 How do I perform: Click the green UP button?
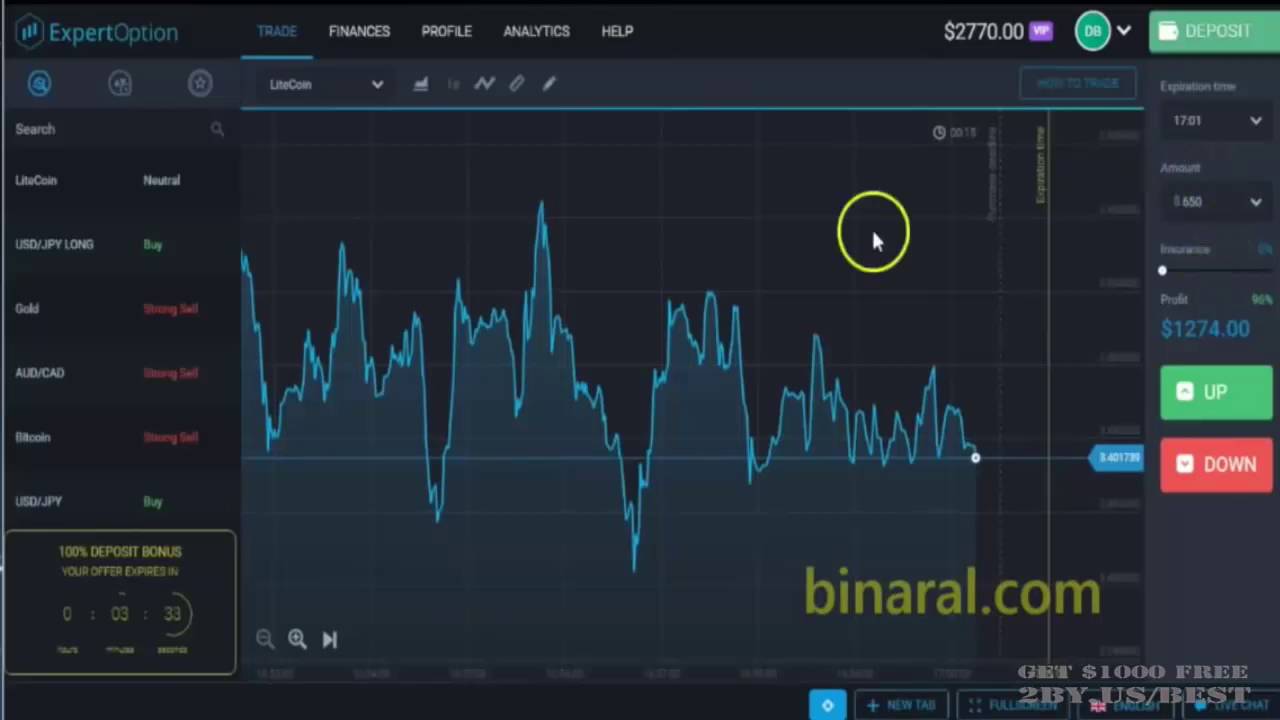click(1216, 392)
